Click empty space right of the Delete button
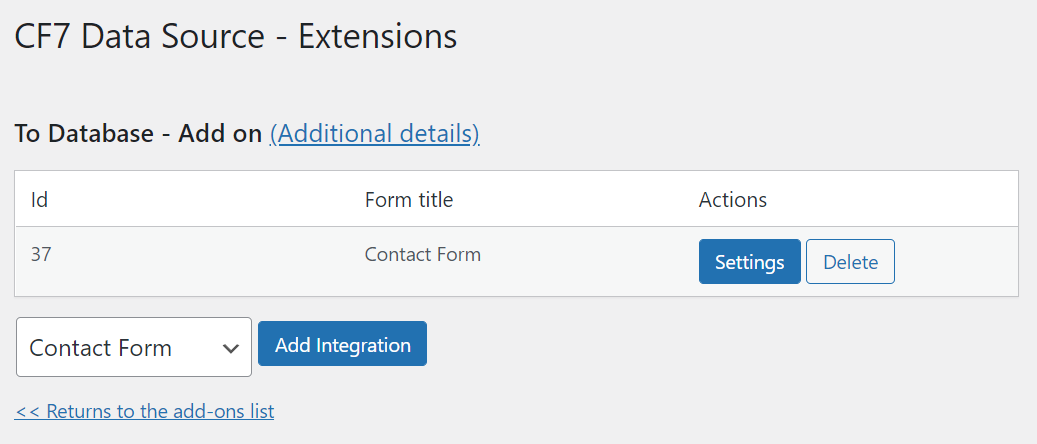Image resolution: width=1037 pixels, height=444 pixels. click(955, 262)
